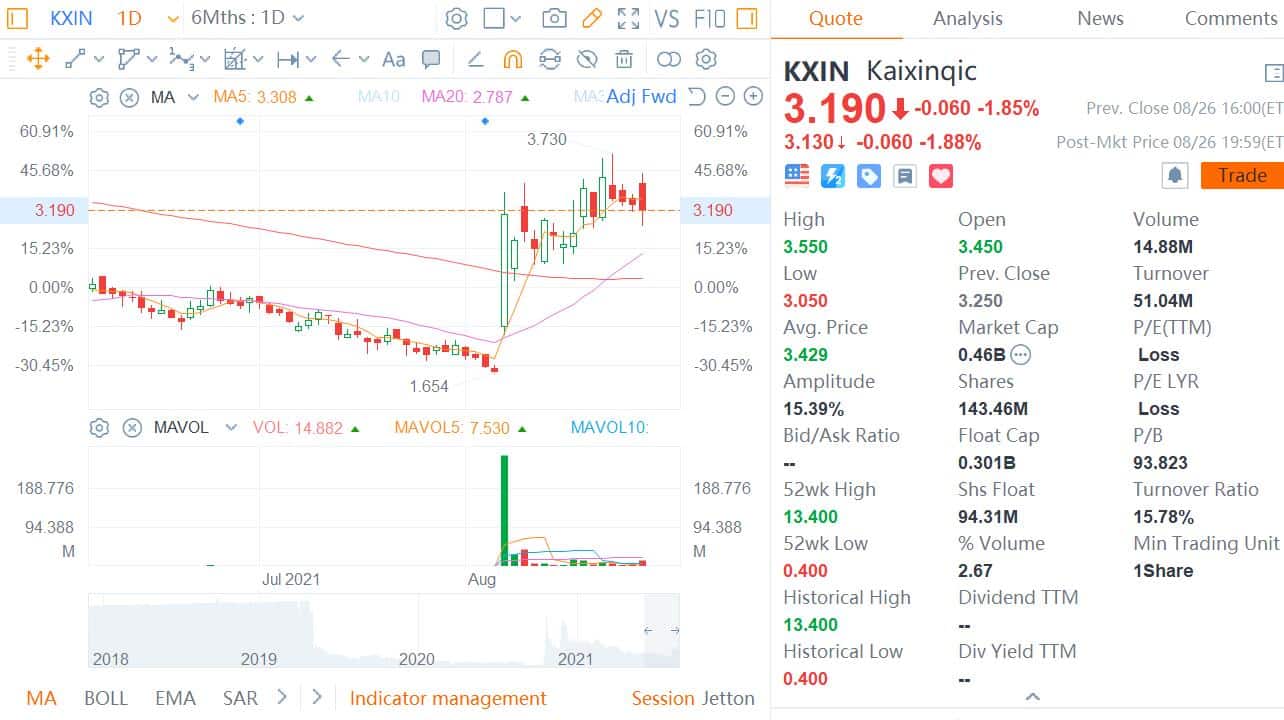1284x720 pixels.
Task: Hide all drawings with the eye icon
Action: (x=587, y=59)
